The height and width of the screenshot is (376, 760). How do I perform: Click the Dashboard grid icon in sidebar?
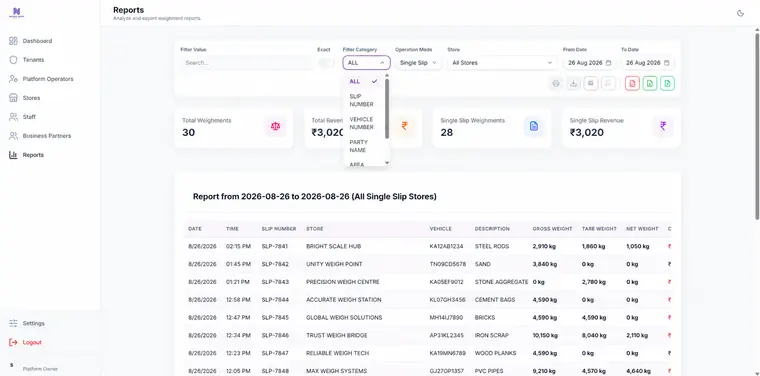[13, 41]
